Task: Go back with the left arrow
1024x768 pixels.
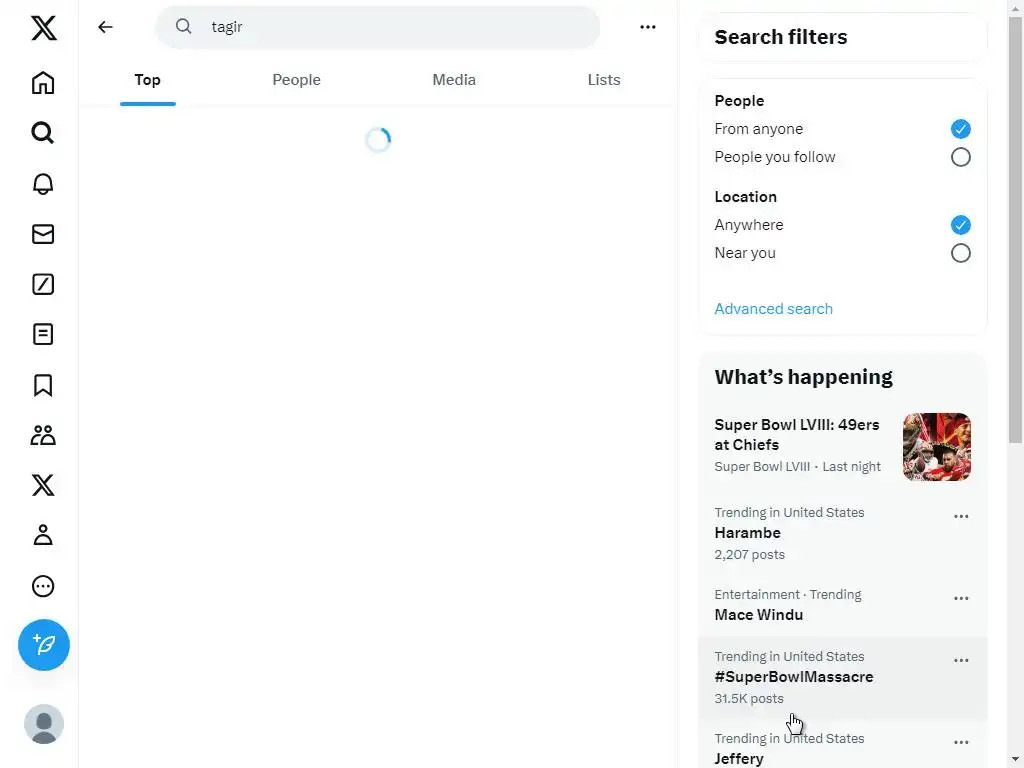Action: [x=105, y=27]
